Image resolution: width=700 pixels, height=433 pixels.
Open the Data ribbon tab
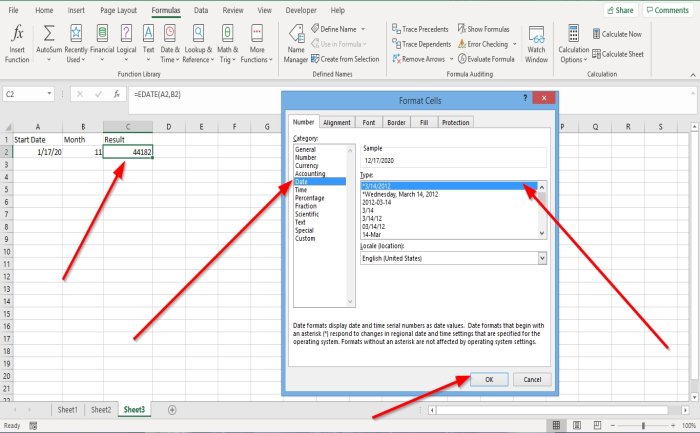pos(201,9)
